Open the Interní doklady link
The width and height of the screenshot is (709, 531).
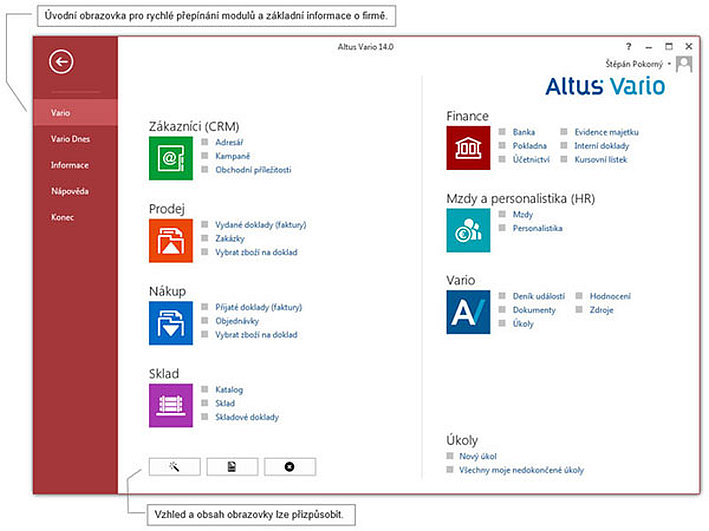[601, 146]
